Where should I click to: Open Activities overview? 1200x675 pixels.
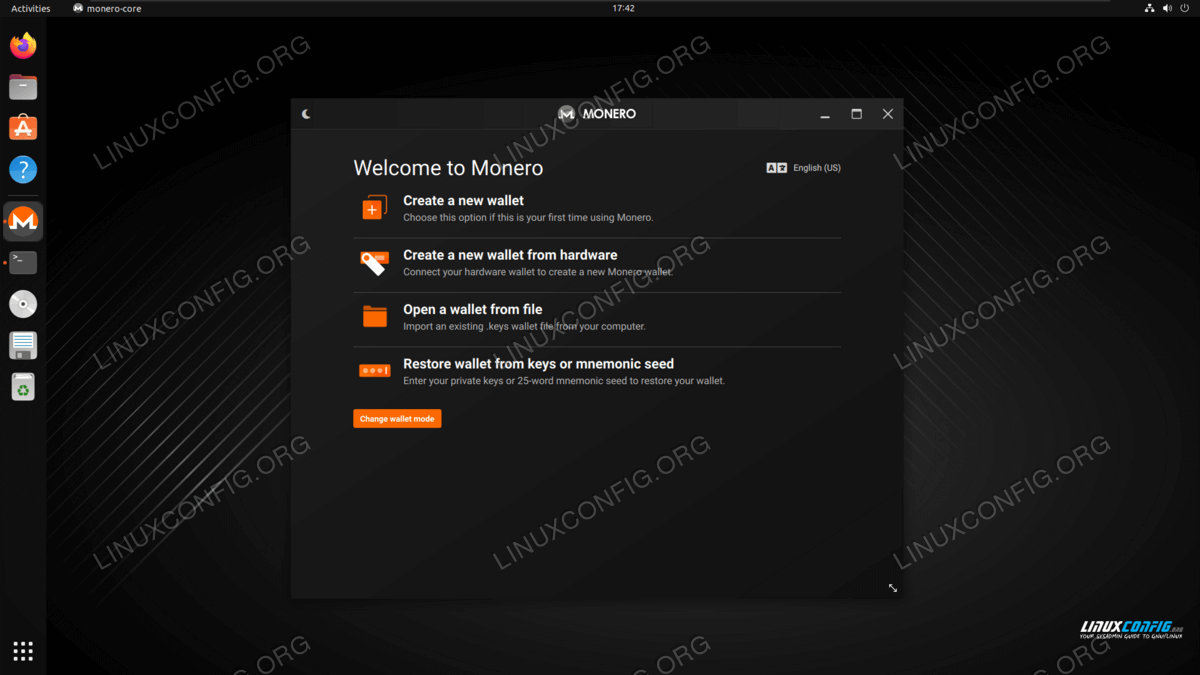(x=30, y=8)
